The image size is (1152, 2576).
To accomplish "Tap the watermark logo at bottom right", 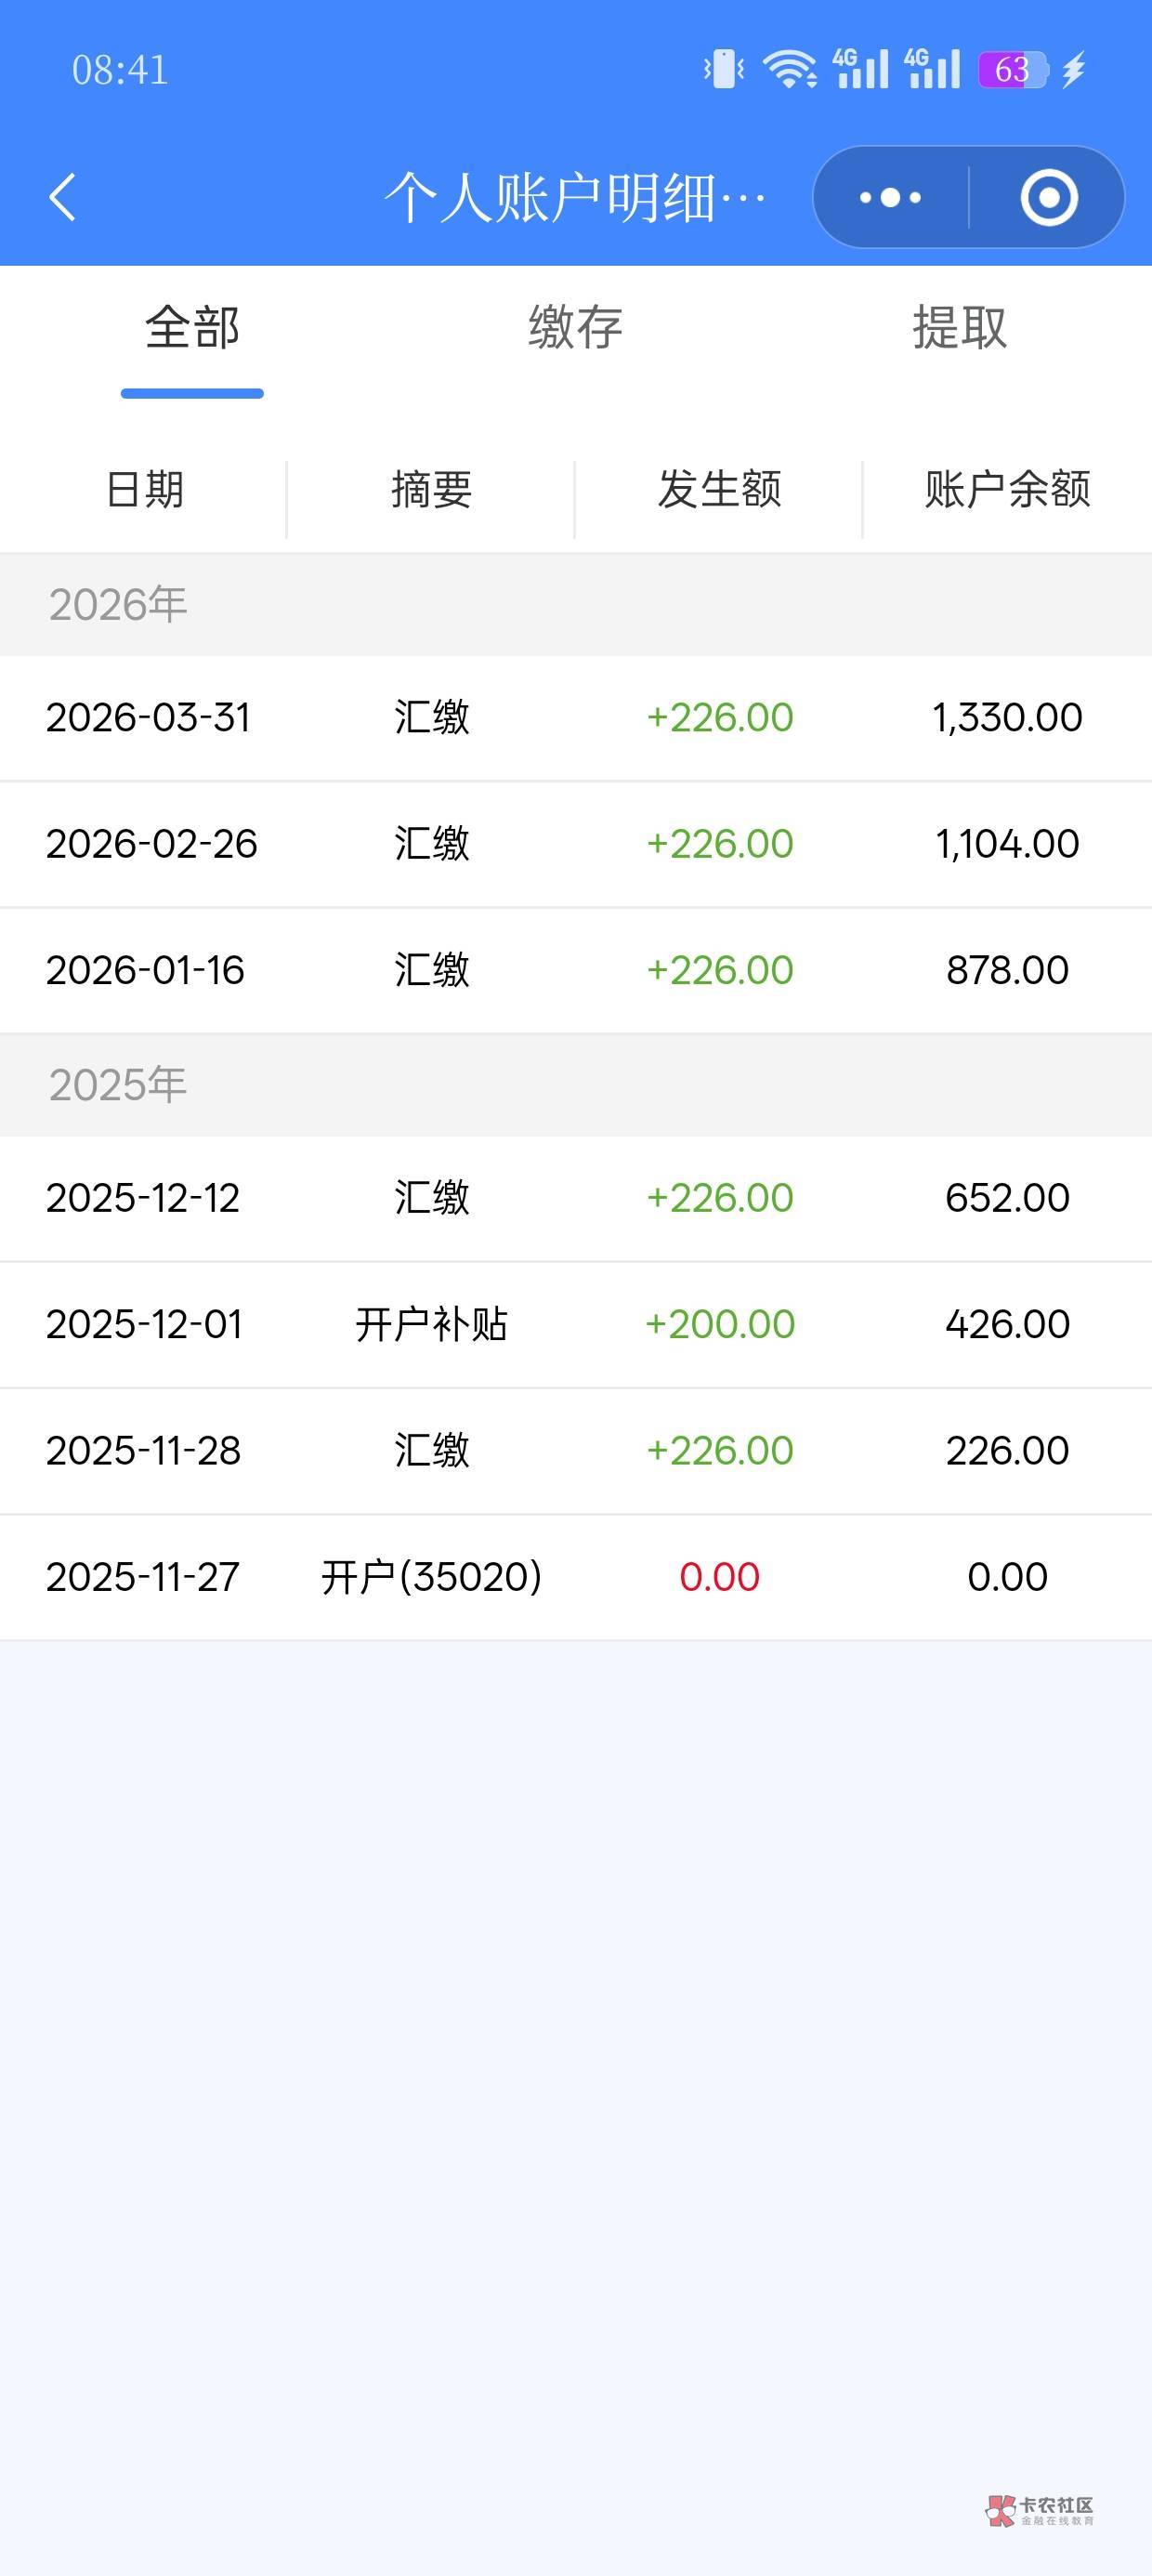I will (1040, 2510).
